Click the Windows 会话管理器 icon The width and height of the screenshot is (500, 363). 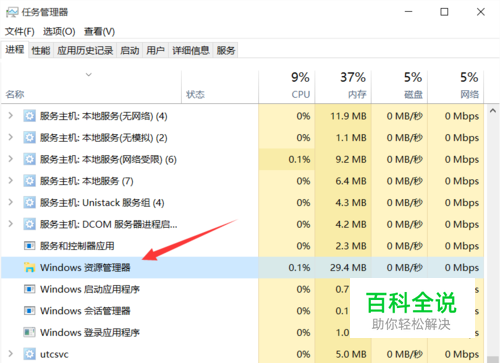[x=29, y=311]
